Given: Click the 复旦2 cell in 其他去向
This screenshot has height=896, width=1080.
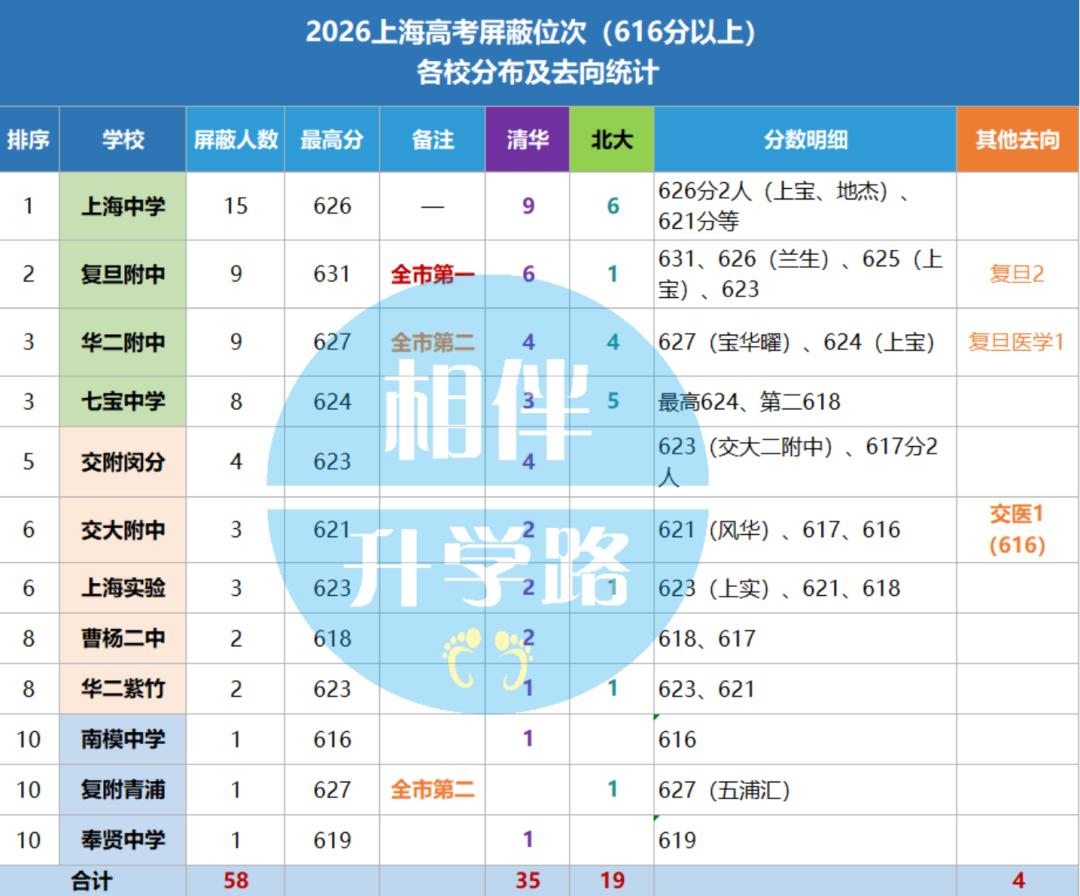Looking at the screenshot, I should (x=1017, y=274).
